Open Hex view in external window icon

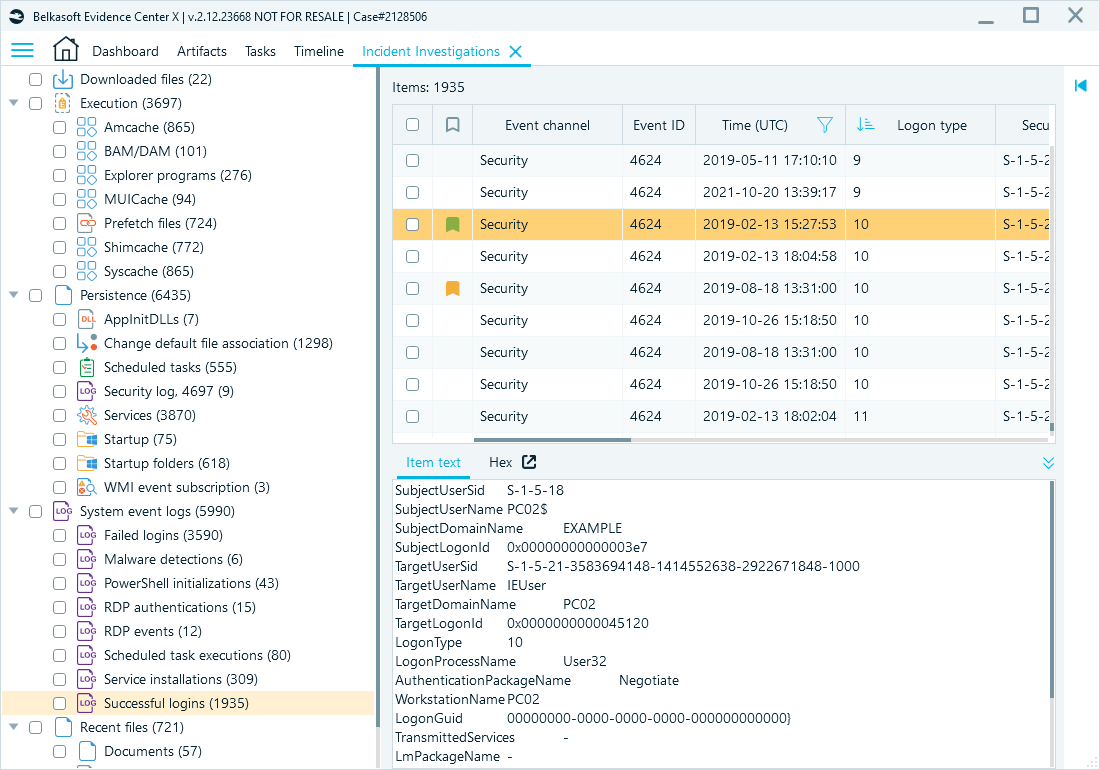pos(529,462)
